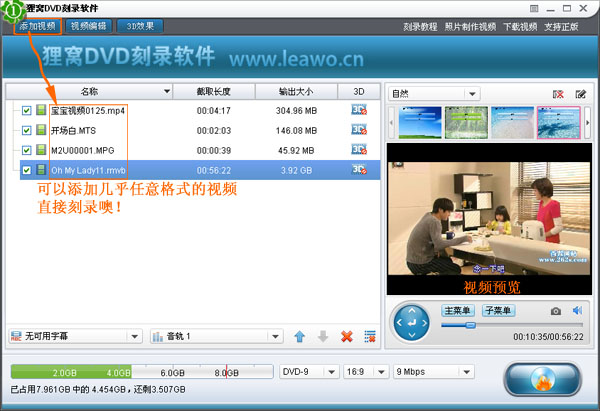Click the disable-menu icon beside template dropdown
This screenshot has width=600, height=411.
click(x=558, y=94)
